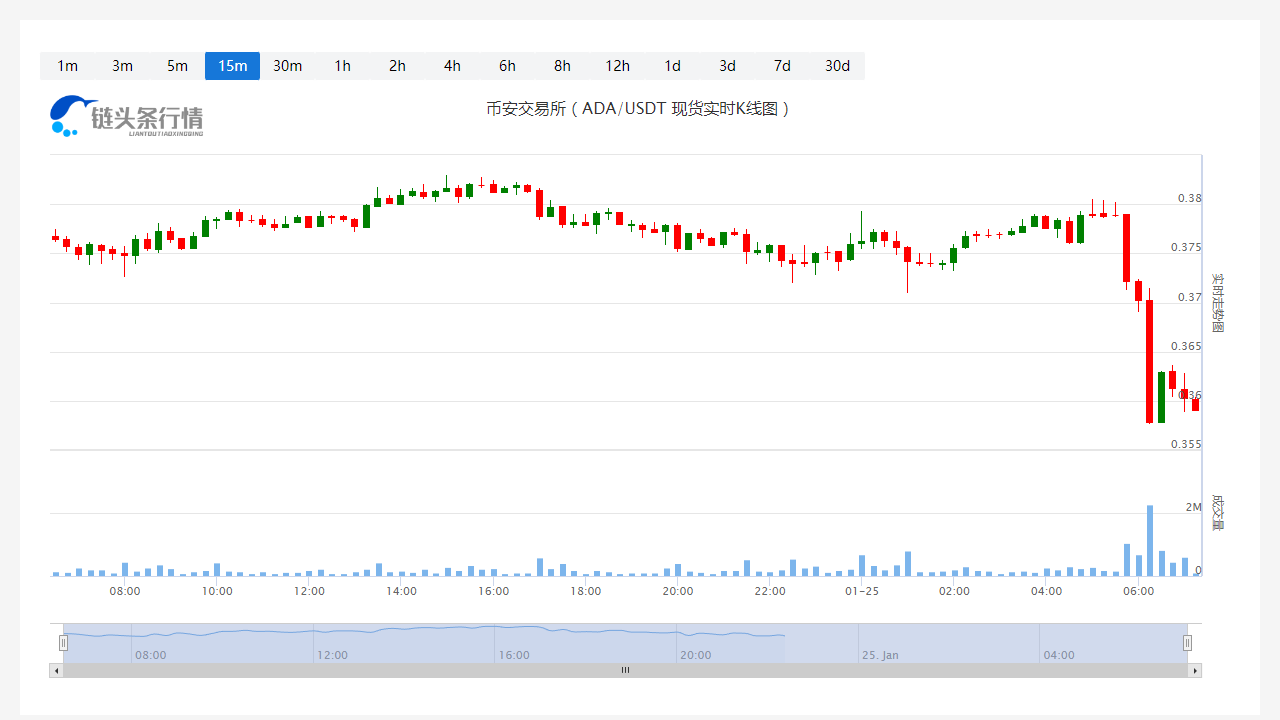Viewport: 1280px width, 720px height.
Task: Change to the 4h interval
Action: 452,66
